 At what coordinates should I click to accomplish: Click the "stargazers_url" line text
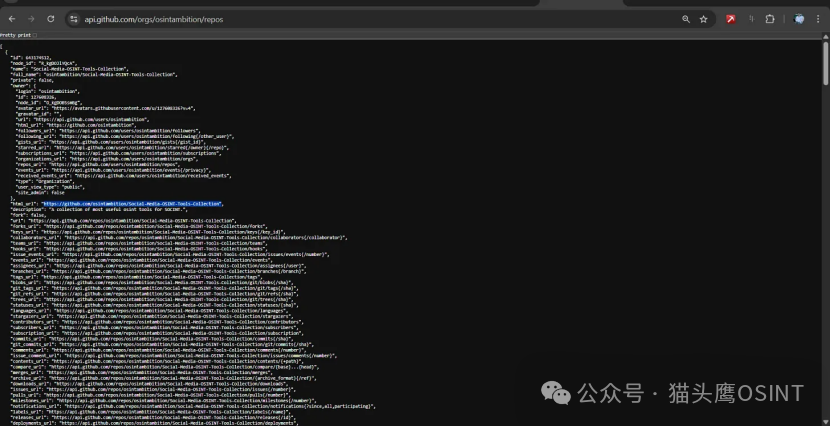151,316
